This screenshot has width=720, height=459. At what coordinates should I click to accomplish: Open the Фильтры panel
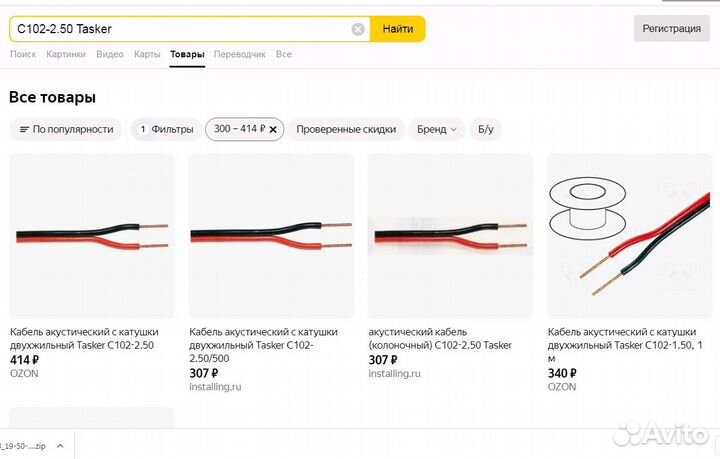(x=165, y=129)
